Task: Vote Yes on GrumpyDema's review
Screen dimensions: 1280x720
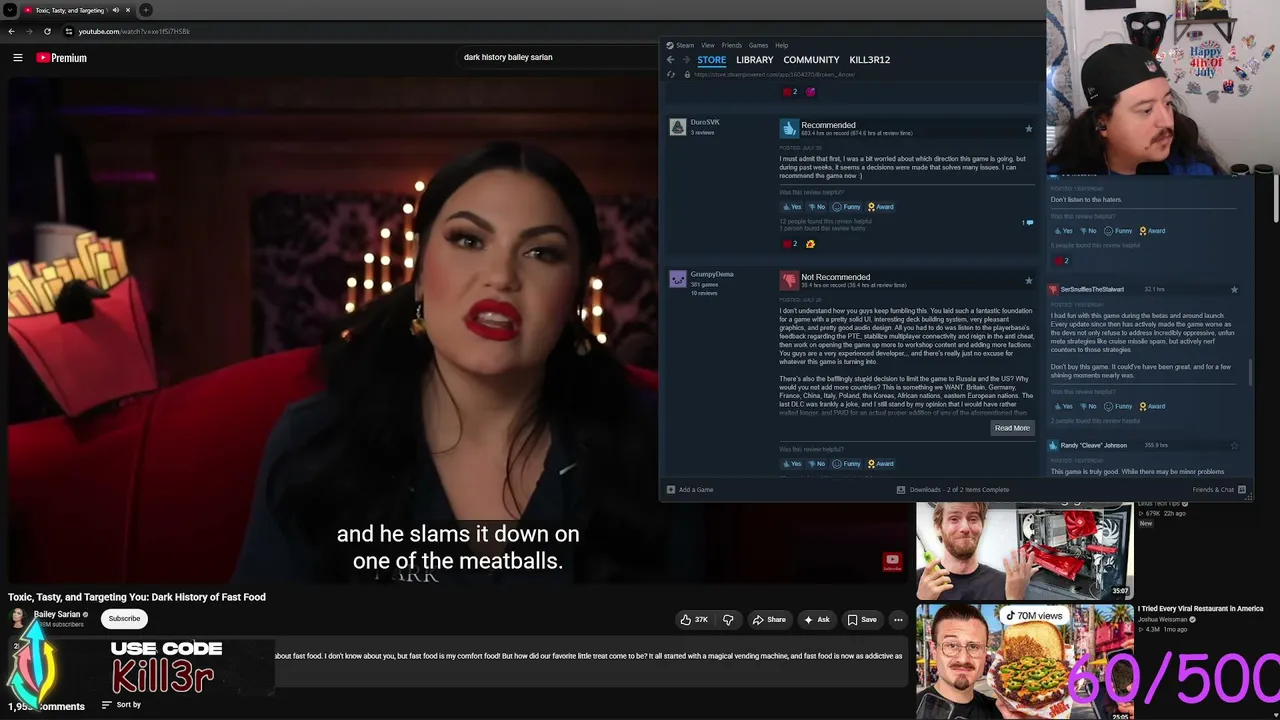Action: coord(792,464)
